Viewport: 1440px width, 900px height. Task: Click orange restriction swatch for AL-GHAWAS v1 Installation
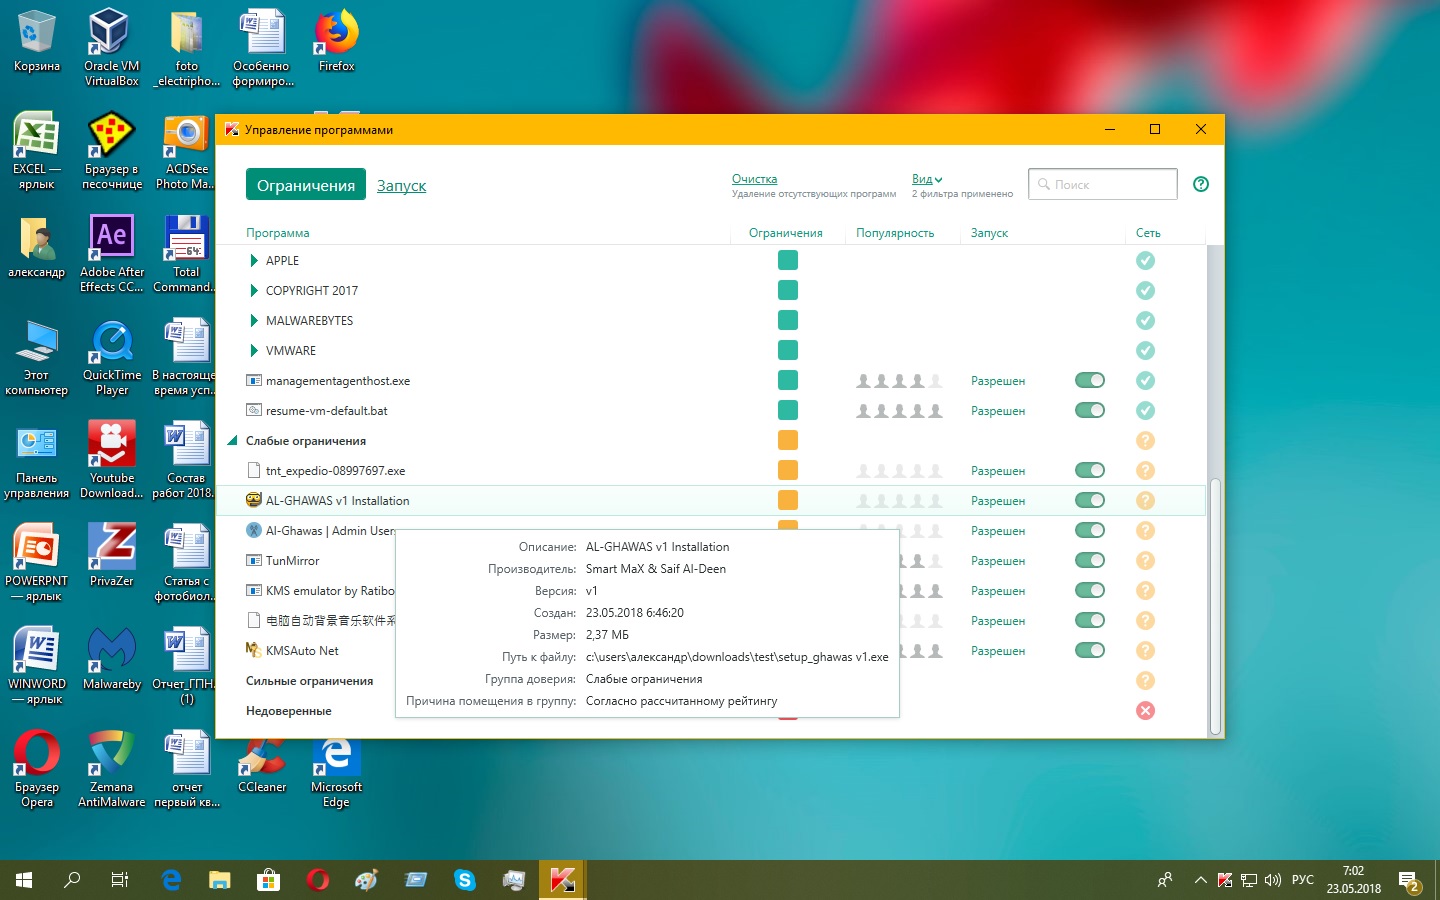788,500
